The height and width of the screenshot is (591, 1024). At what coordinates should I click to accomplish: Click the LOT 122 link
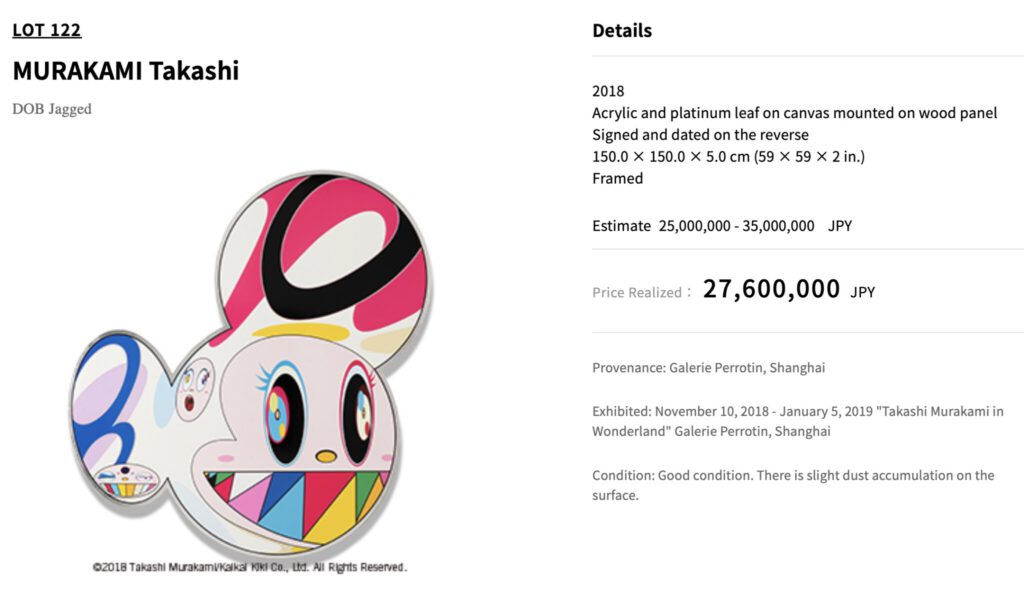tap(46, 30)
